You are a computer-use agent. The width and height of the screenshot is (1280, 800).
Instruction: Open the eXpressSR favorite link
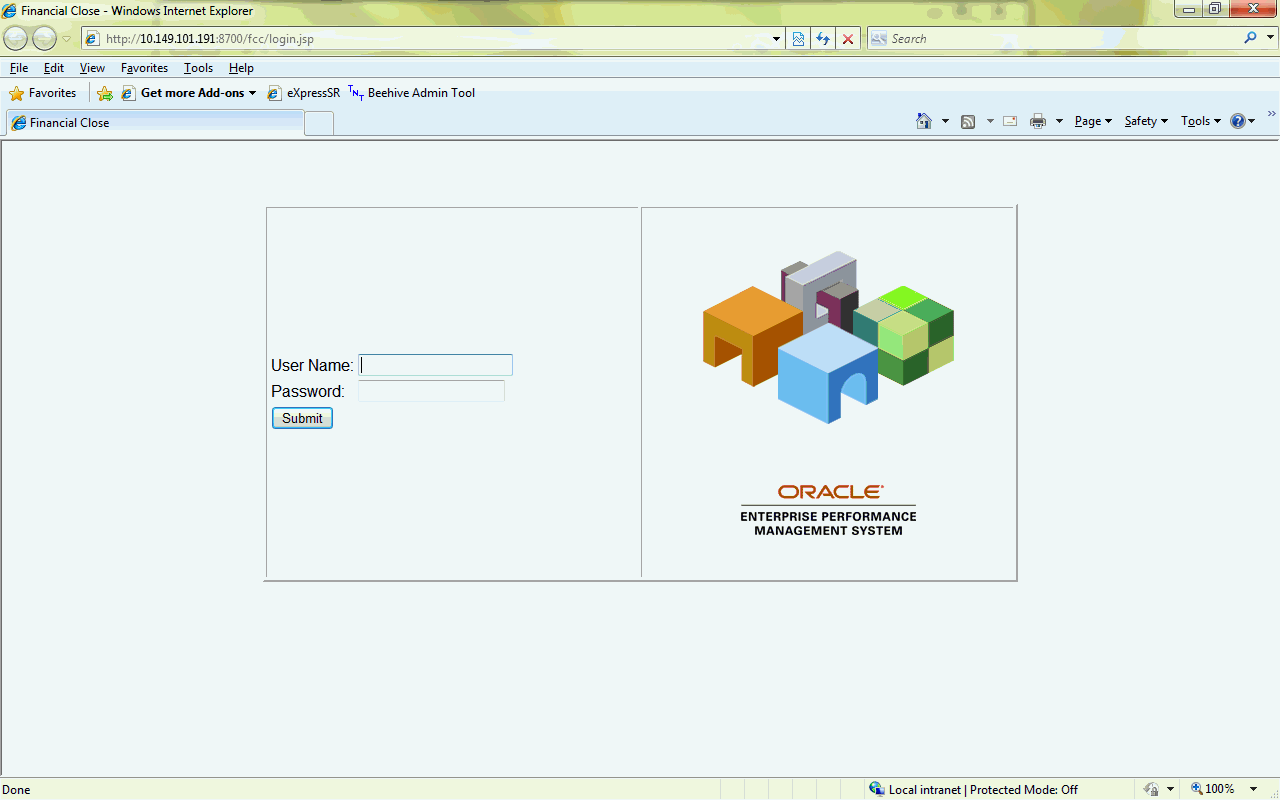(x=304, y=93)
